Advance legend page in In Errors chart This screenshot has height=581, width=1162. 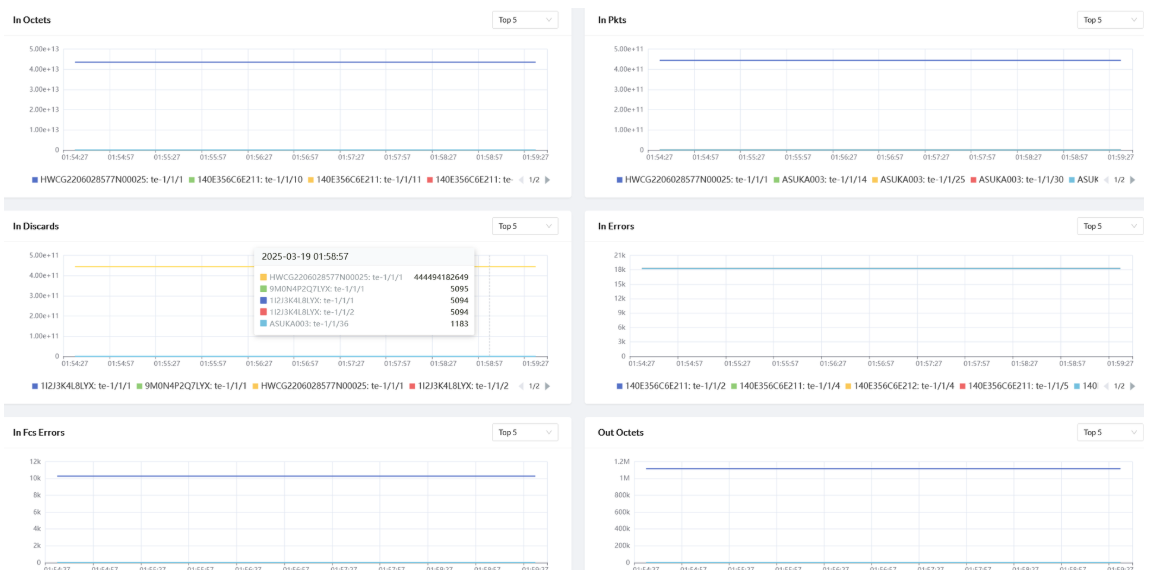(1132, 386)
